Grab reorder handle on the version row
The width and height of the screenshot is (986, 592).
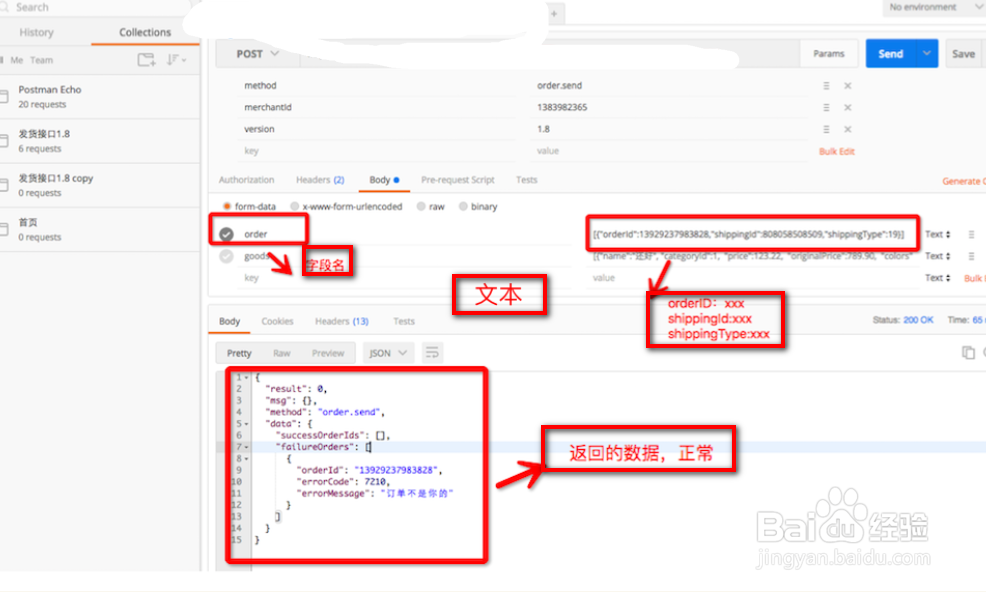pos(826,129)
